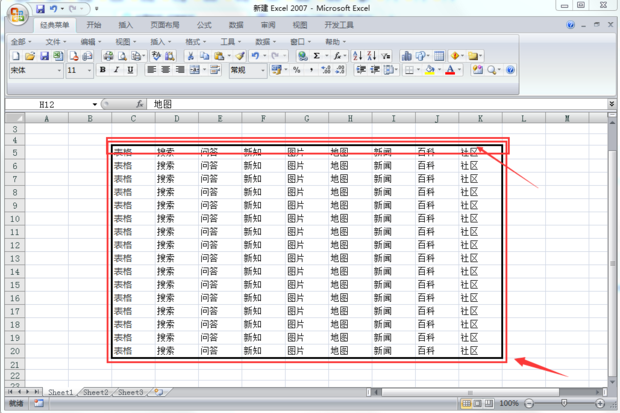Switch to the 开发工具 ribbon tab
The width and height of the screenshot is (620, 413).
tap(339, 25)
